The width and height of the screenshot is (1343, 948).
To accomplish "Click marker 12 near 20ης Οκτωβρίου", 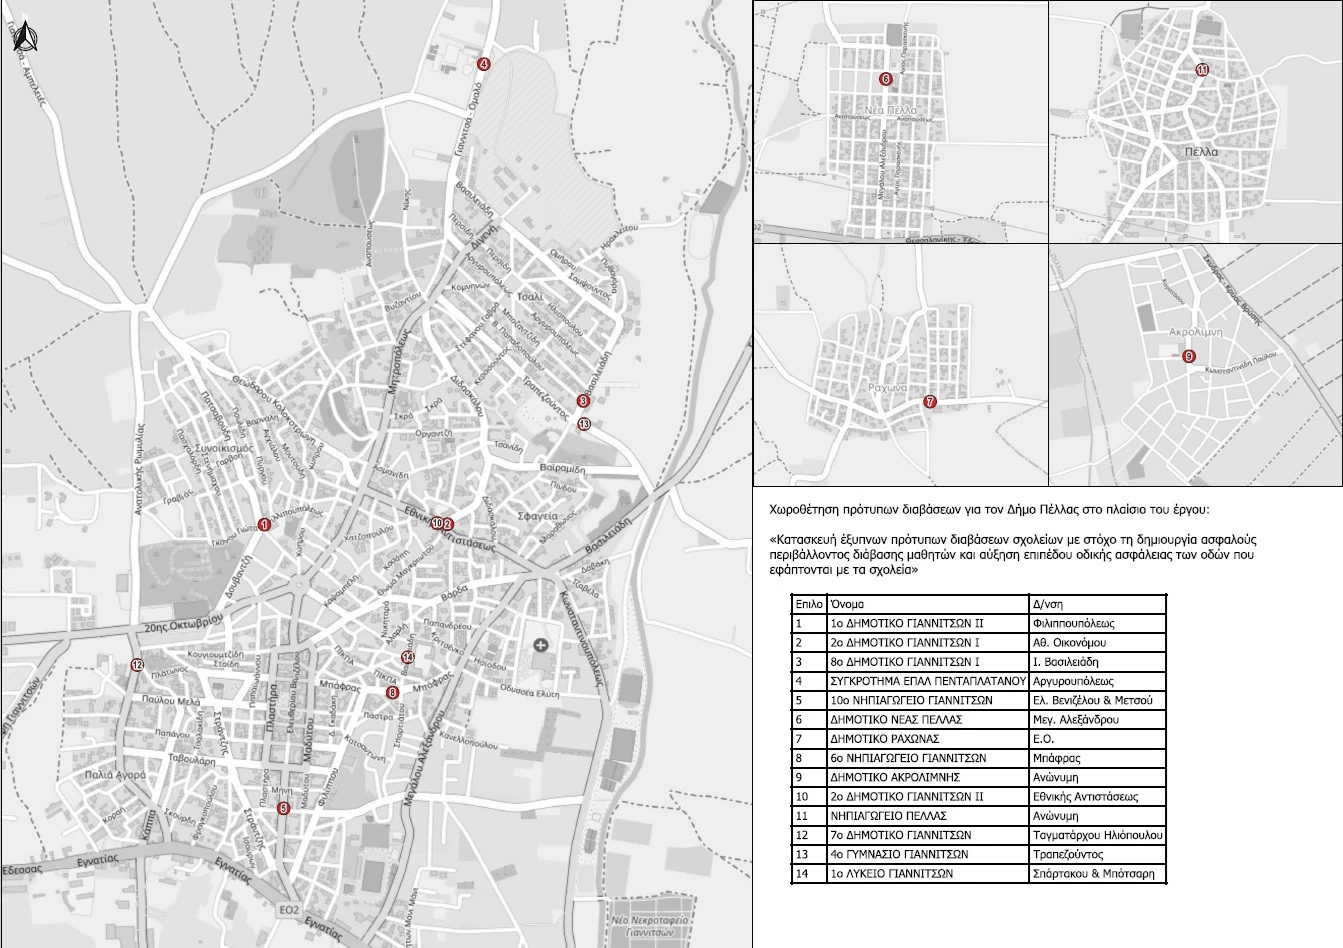I will pos(137,665).
